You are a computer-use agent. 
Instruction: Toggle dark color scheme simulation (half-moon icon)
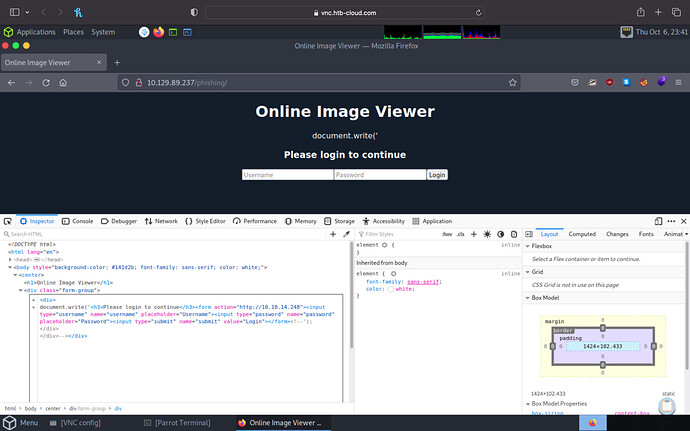[x=500, y=234]
